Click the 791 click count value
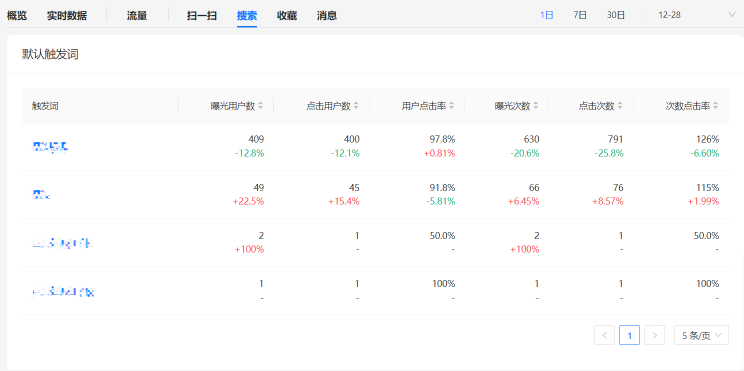Image resolution: width=744 pixels, height=371 pixels. click(x=615, y=139)
